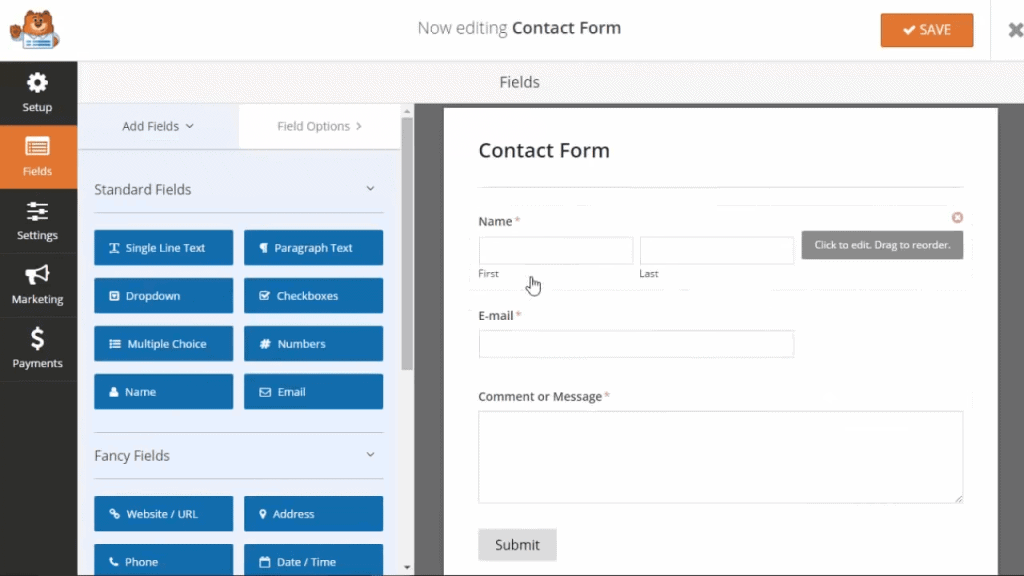Switch to the Add Fields tab
Image resolution: width=1024 pixels, height=576 pixels.
pyautogui.click(x=158, y=126)
